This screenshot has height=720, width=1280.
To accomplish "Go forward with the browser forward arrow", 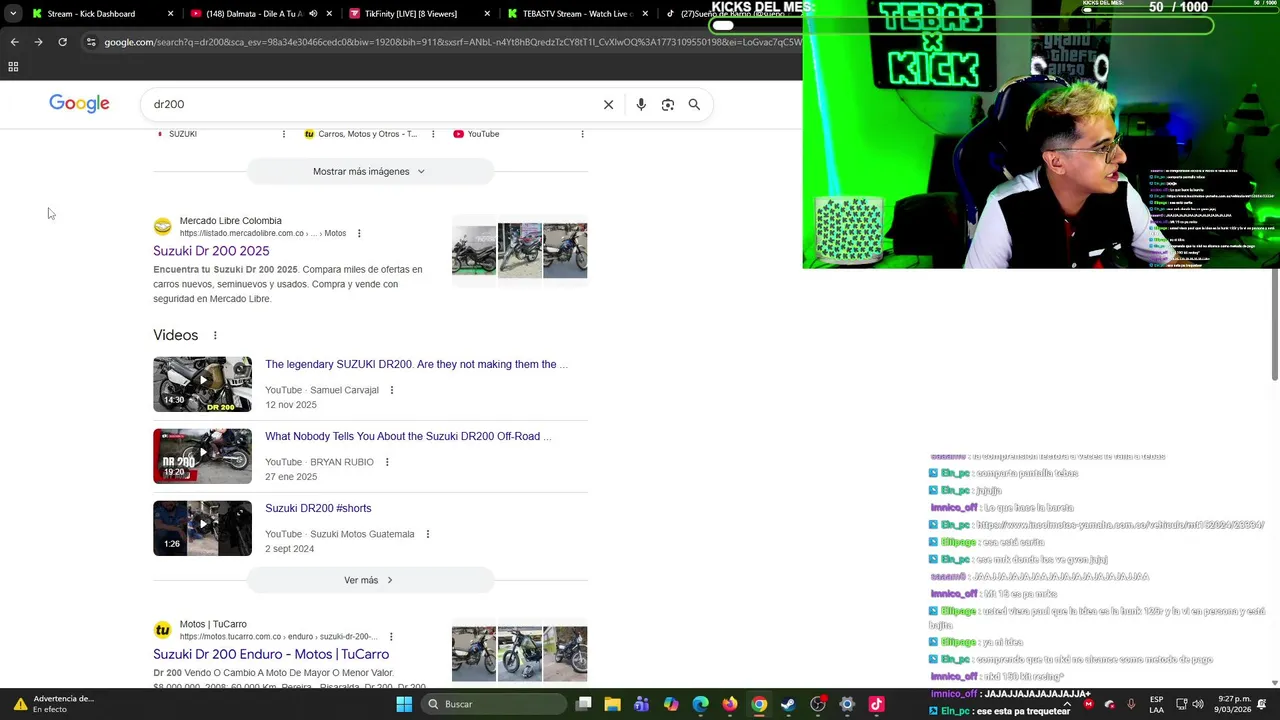I will coord(38,42).
